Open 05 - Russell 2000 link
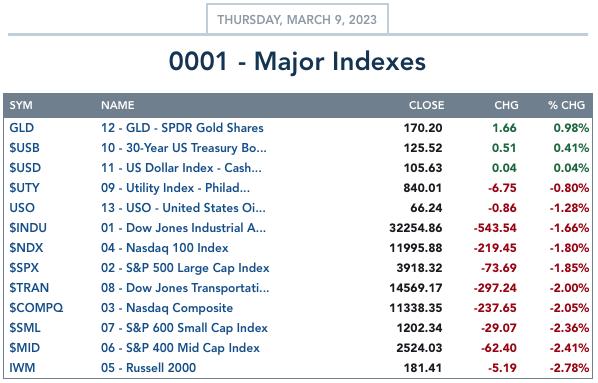 coord(148,368)
